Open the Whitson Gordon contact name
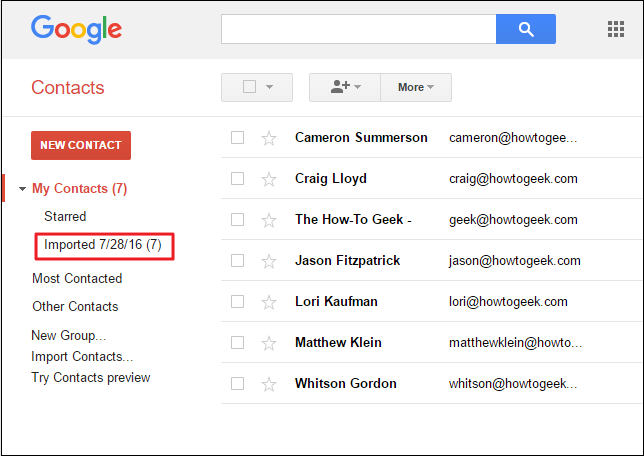 pos(346,383)
